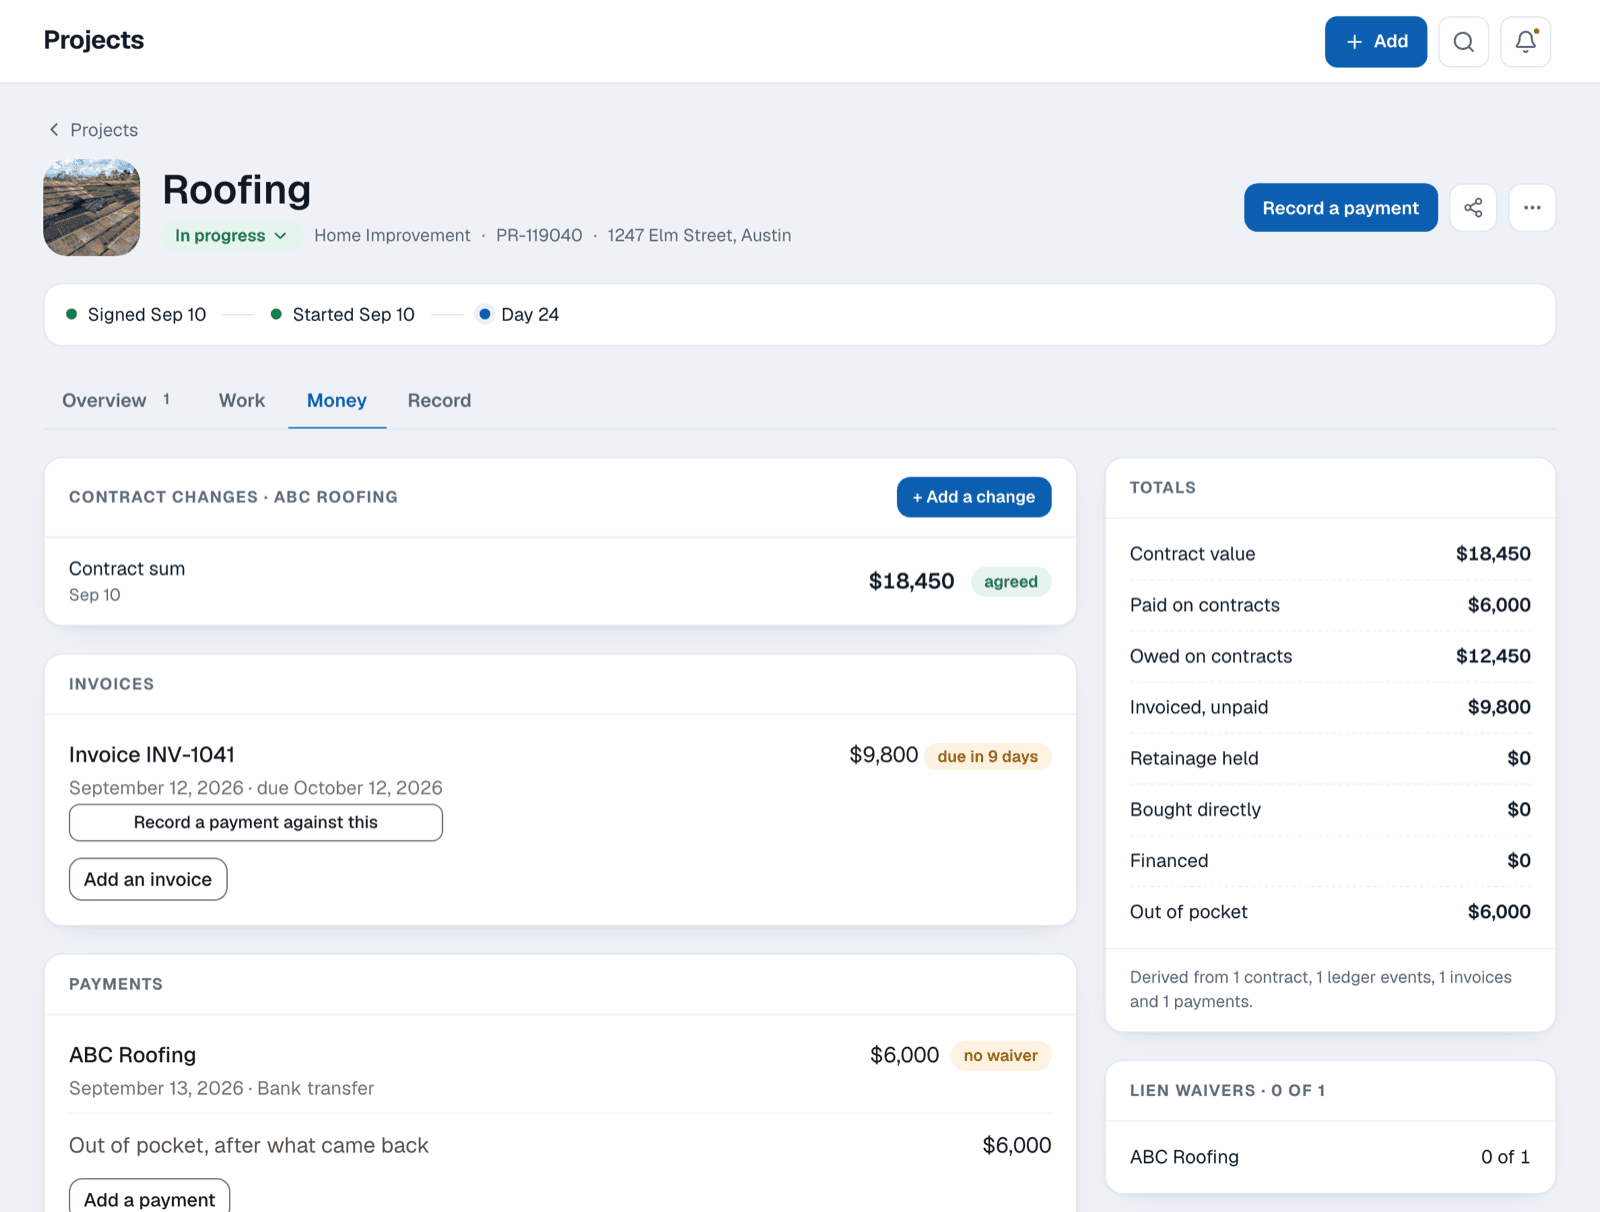Viewport: 1600px width, 1212px height.
Task: Click Record a payment in the header
Action: [x=1340, y=208]
